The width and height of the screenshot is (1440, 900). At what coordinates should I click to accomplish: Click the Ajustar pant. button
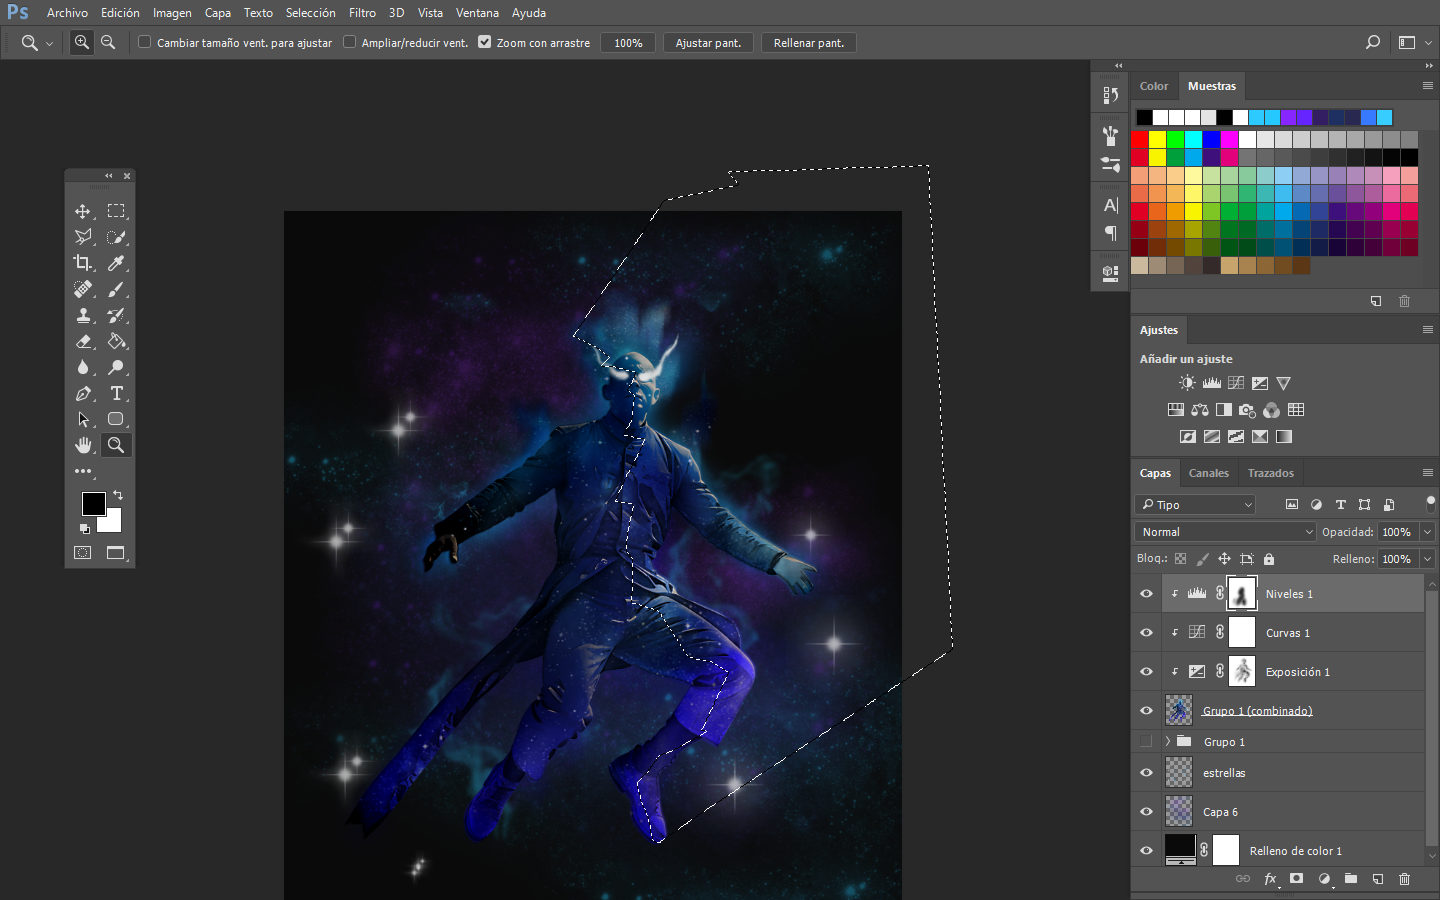[708, 43]
